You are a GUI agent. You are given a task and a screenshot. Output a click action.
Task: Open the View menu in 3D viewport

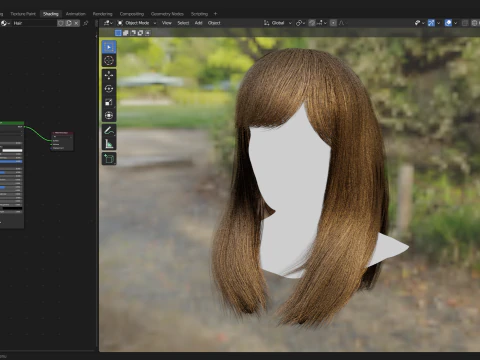coord(167,23)
